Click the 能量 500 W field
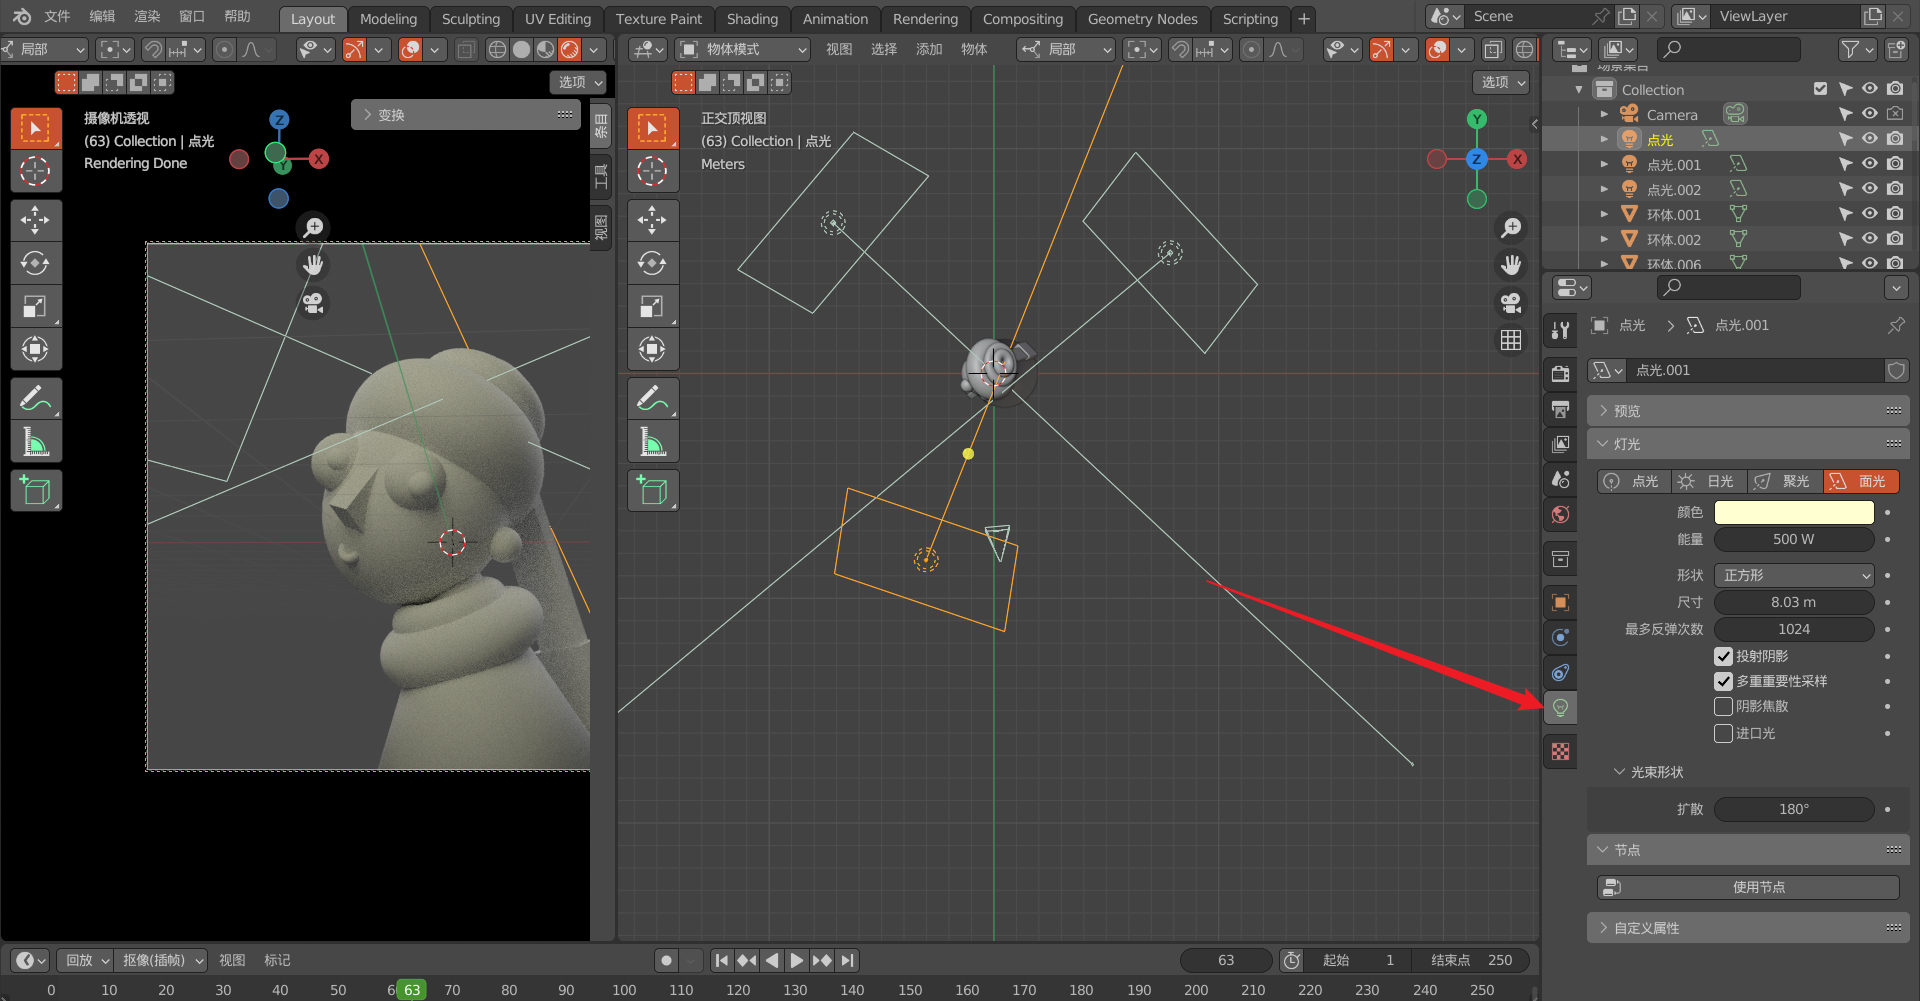 pyautogui.click(x=1794, y=539)
